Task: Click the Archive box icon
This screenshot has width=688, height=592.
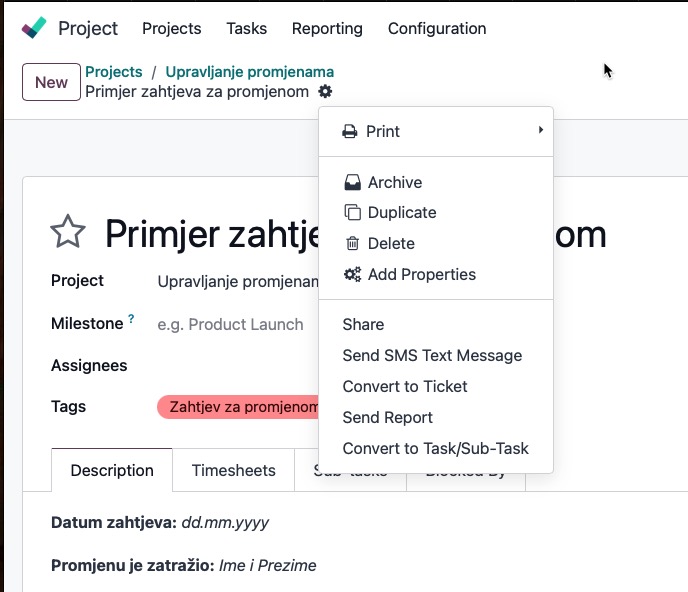Action: [352, 182]
